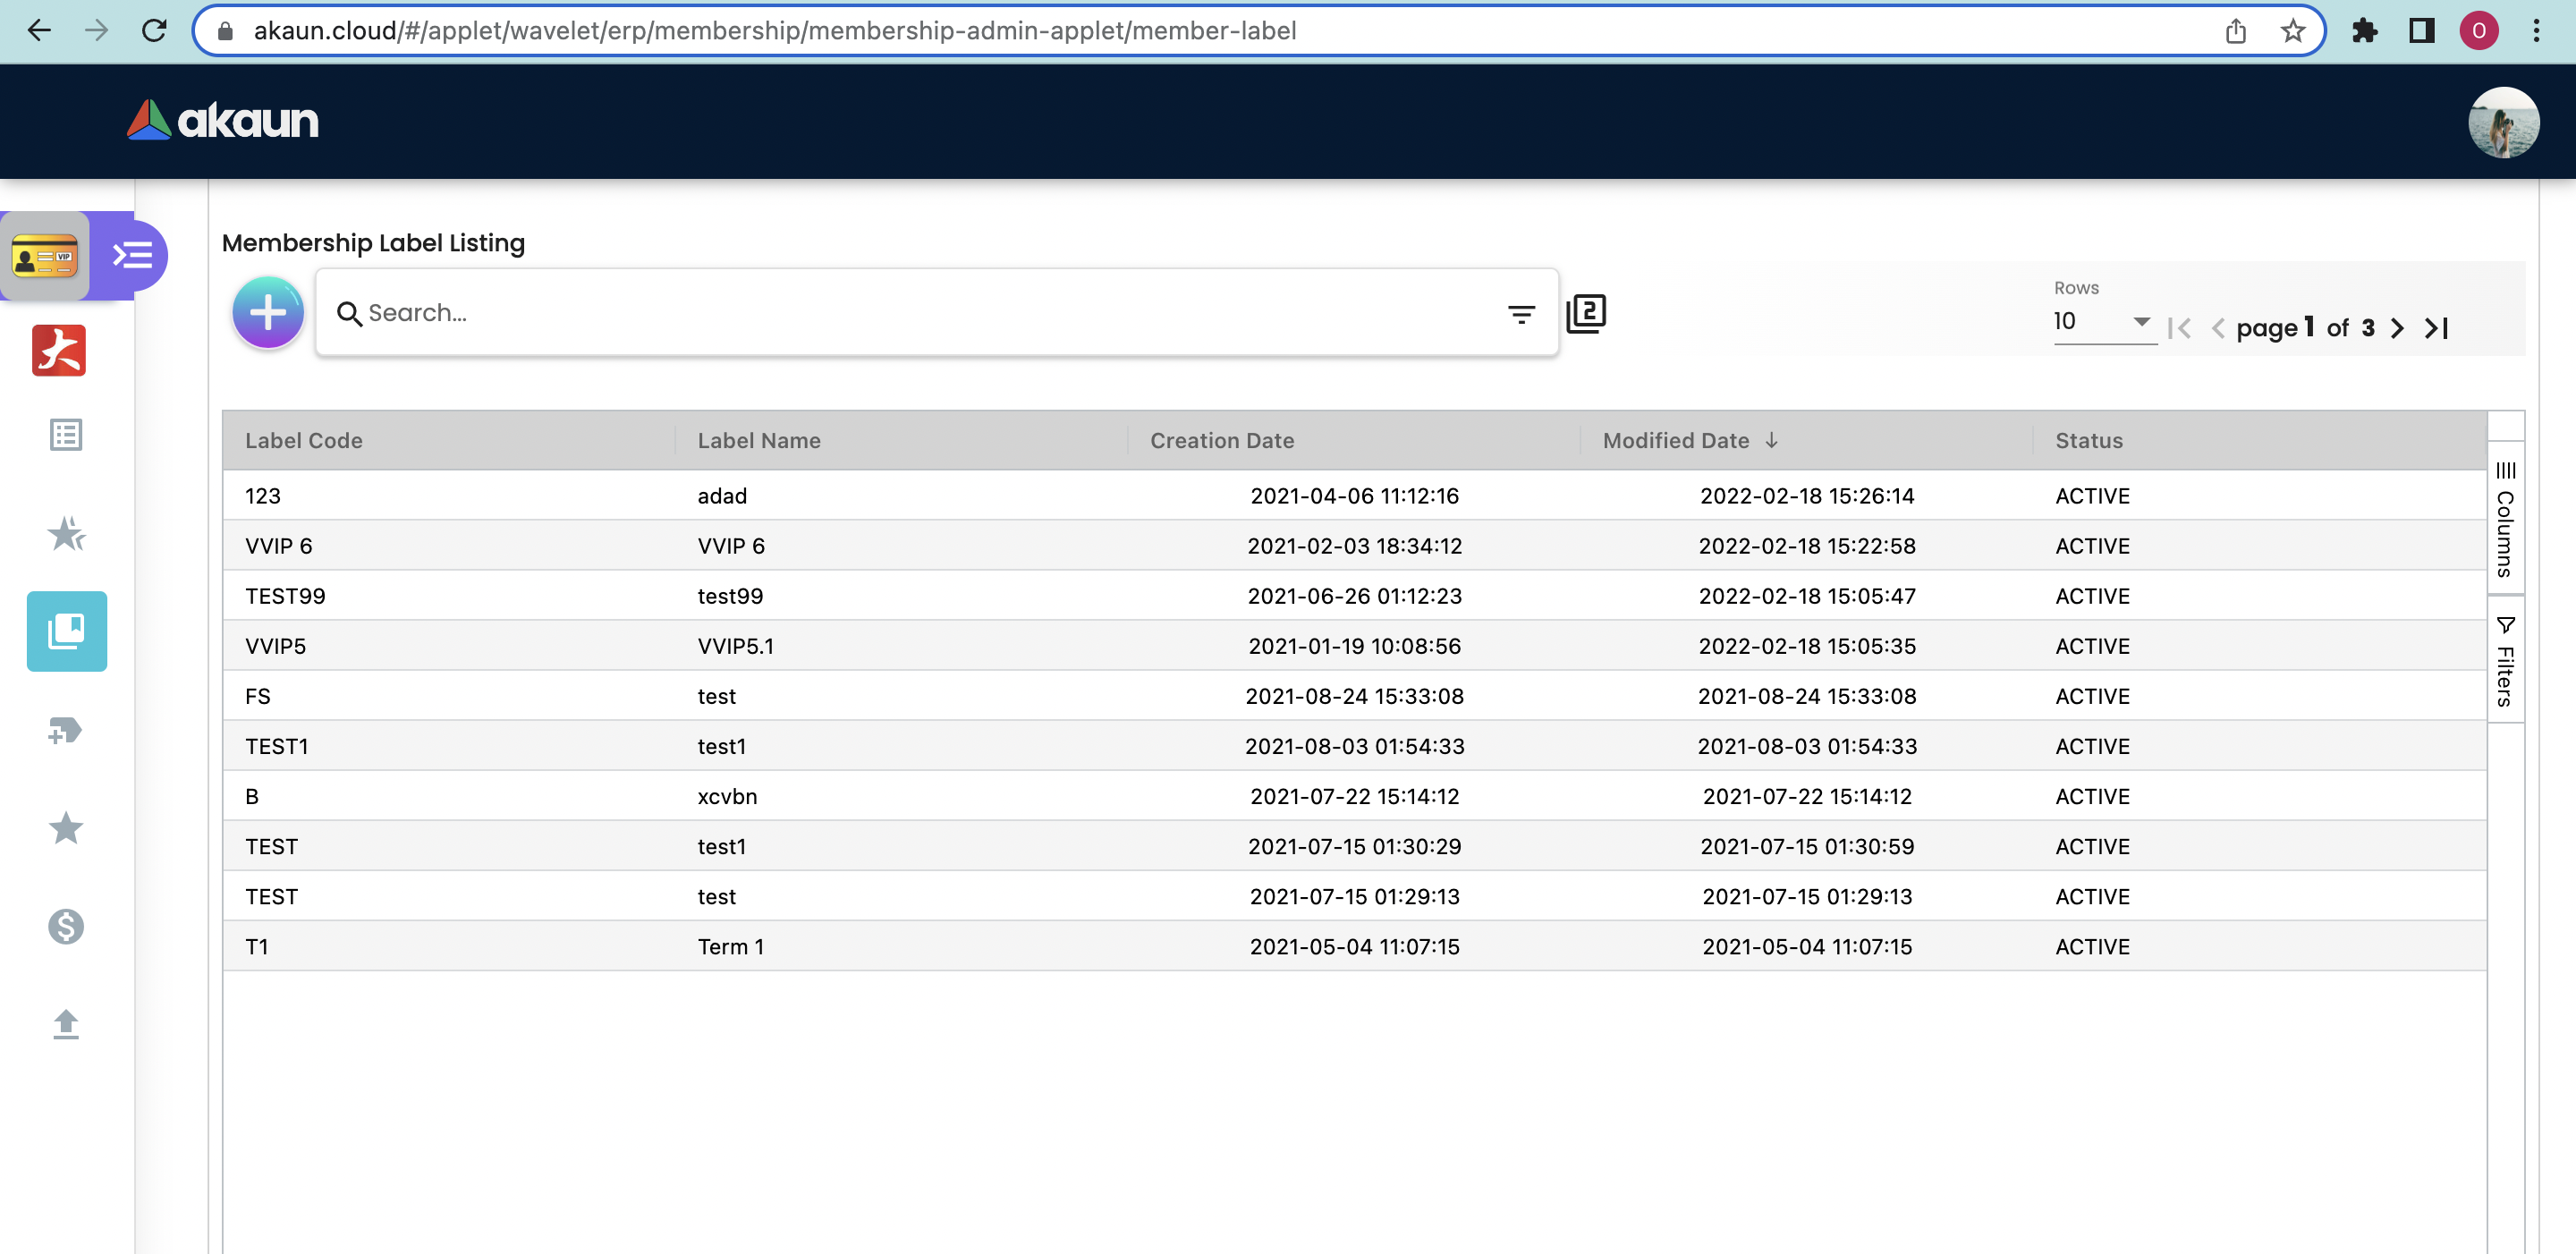
Task: Click into the Search input field
Action: click(900, 313)
